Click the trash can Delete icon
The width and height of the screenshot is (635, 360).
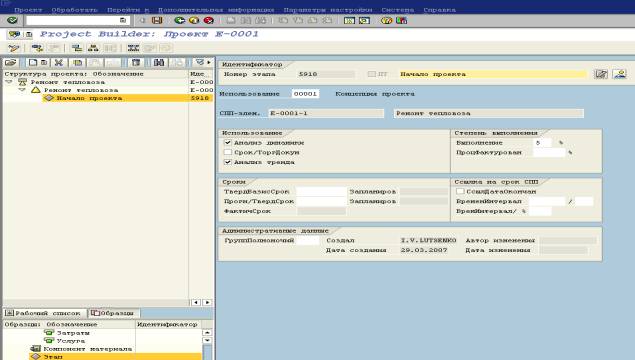point(136,62)
